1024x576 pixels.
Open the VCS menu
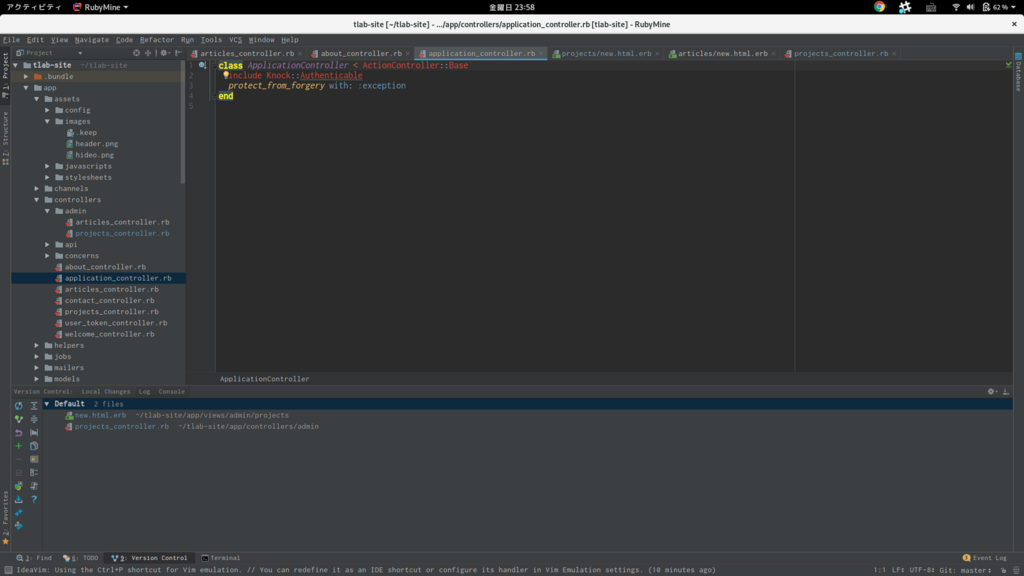(x=235, y=40)
